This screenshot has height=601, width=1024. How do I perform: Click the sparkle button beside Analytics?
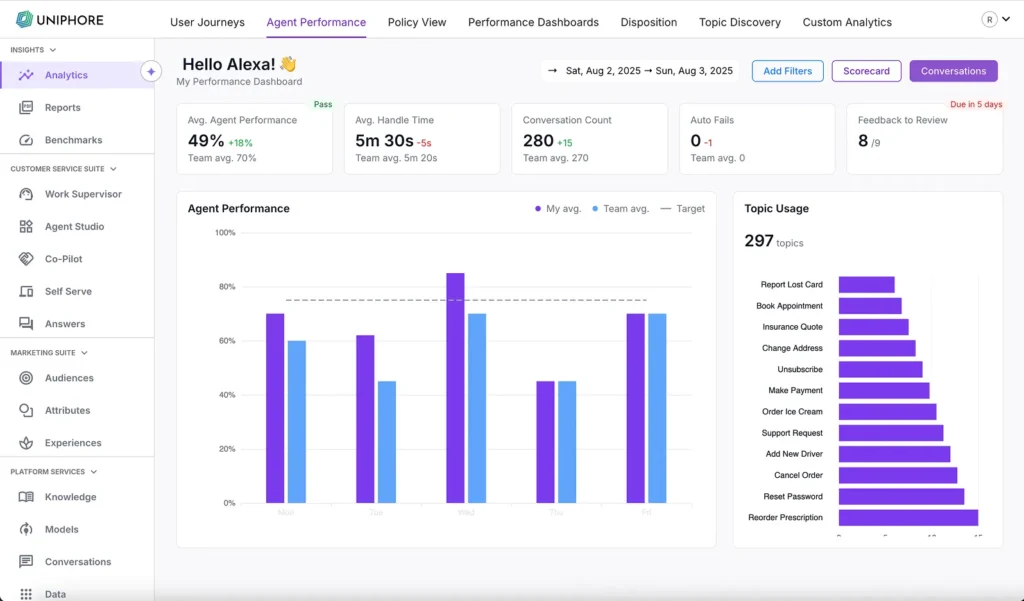click(151, 72)
